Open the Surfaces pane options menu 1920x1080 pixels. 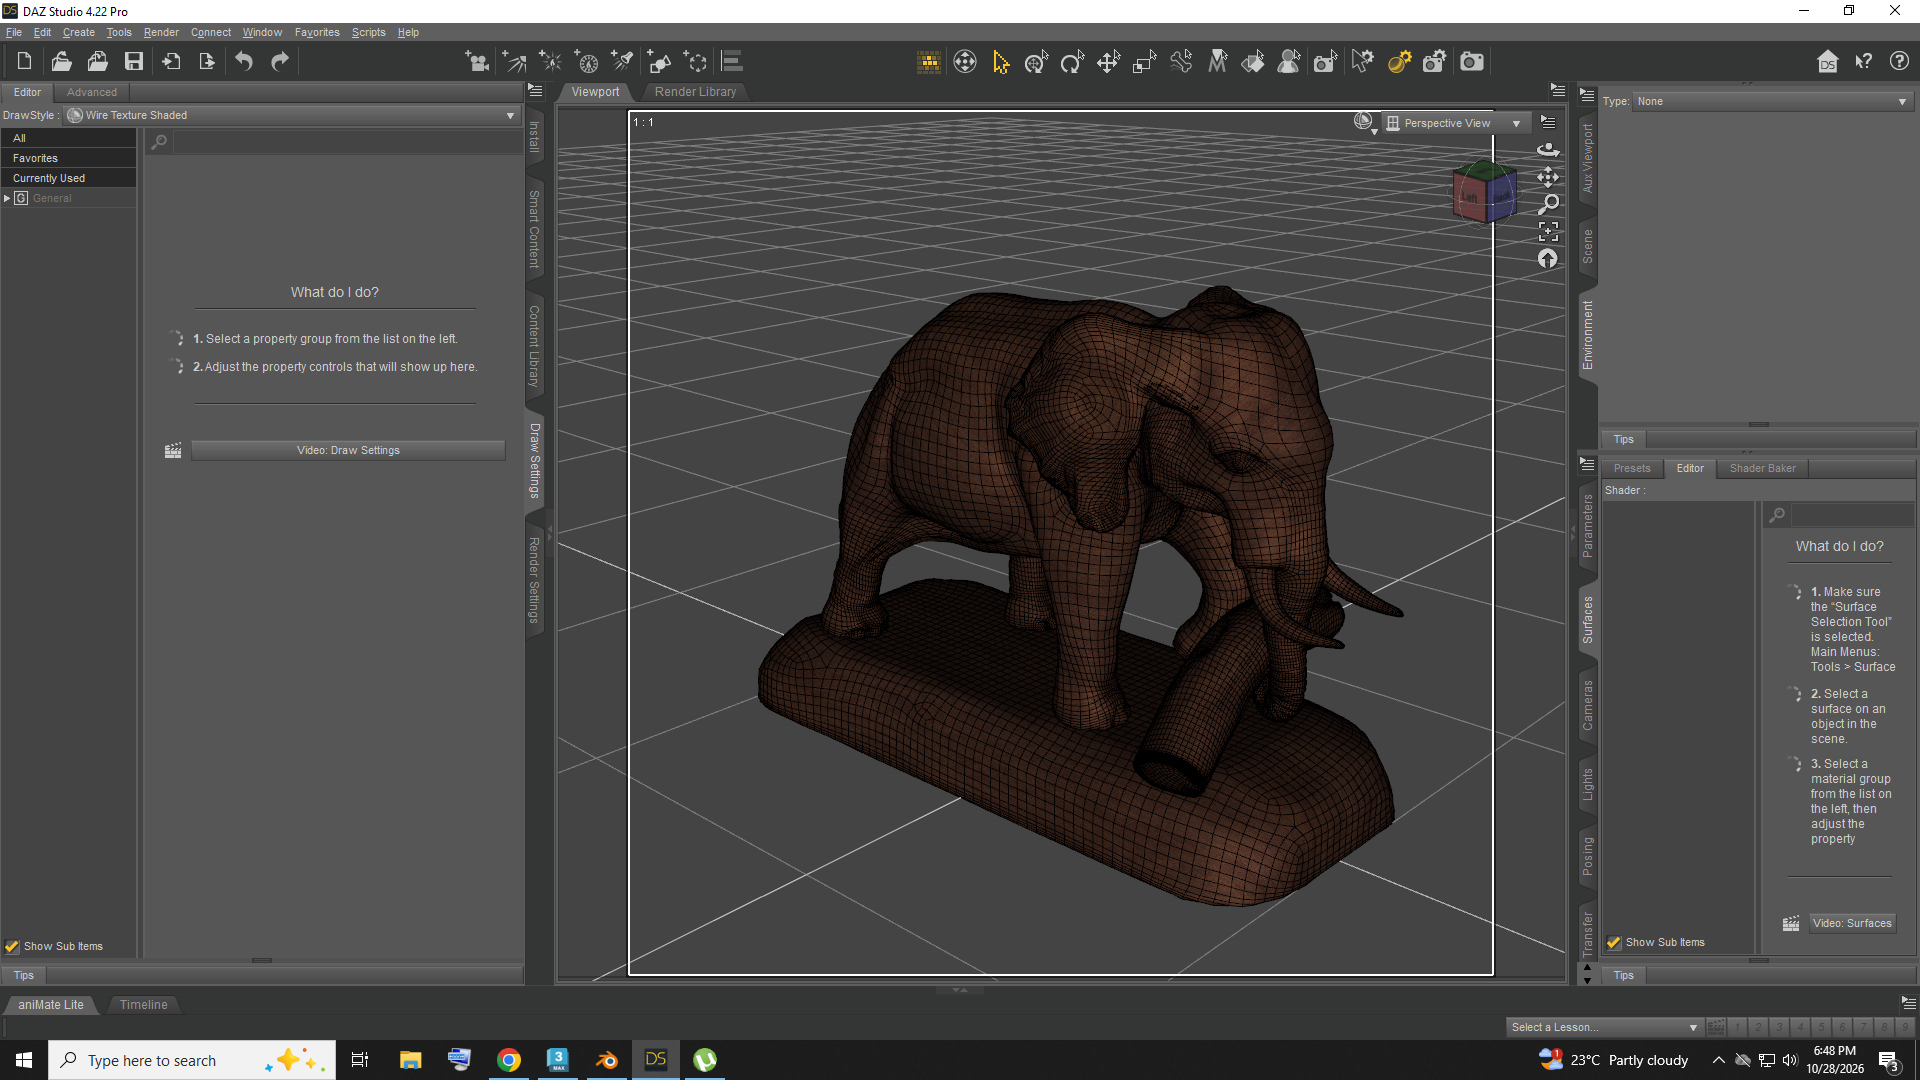[1587, 464]
